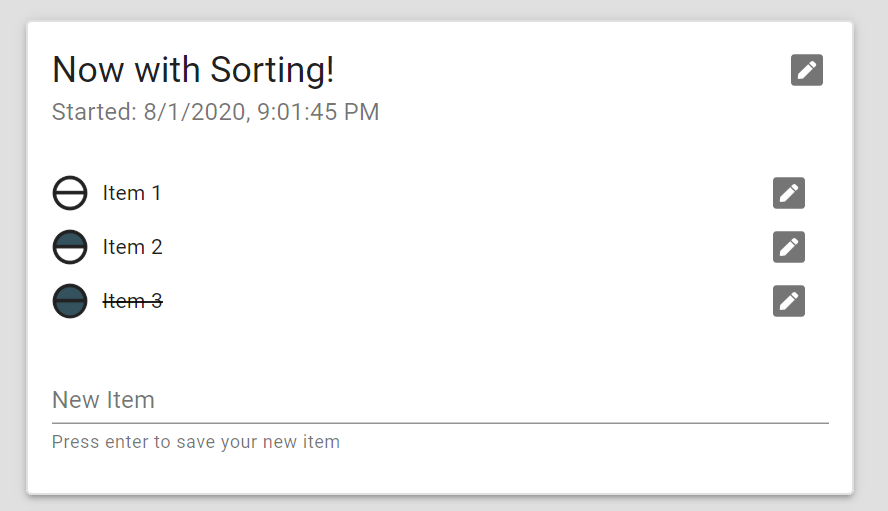Click the edit pencil beside Item 3

pyautogui.click(x=788, y=301)
